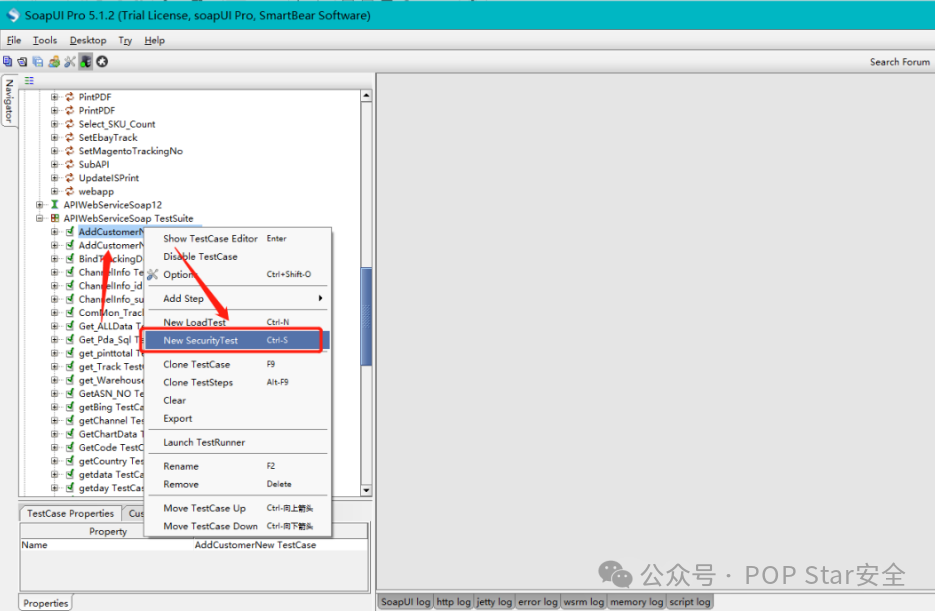Open the community forum people icon
This screenshot has height=612, width=935.
54,61
